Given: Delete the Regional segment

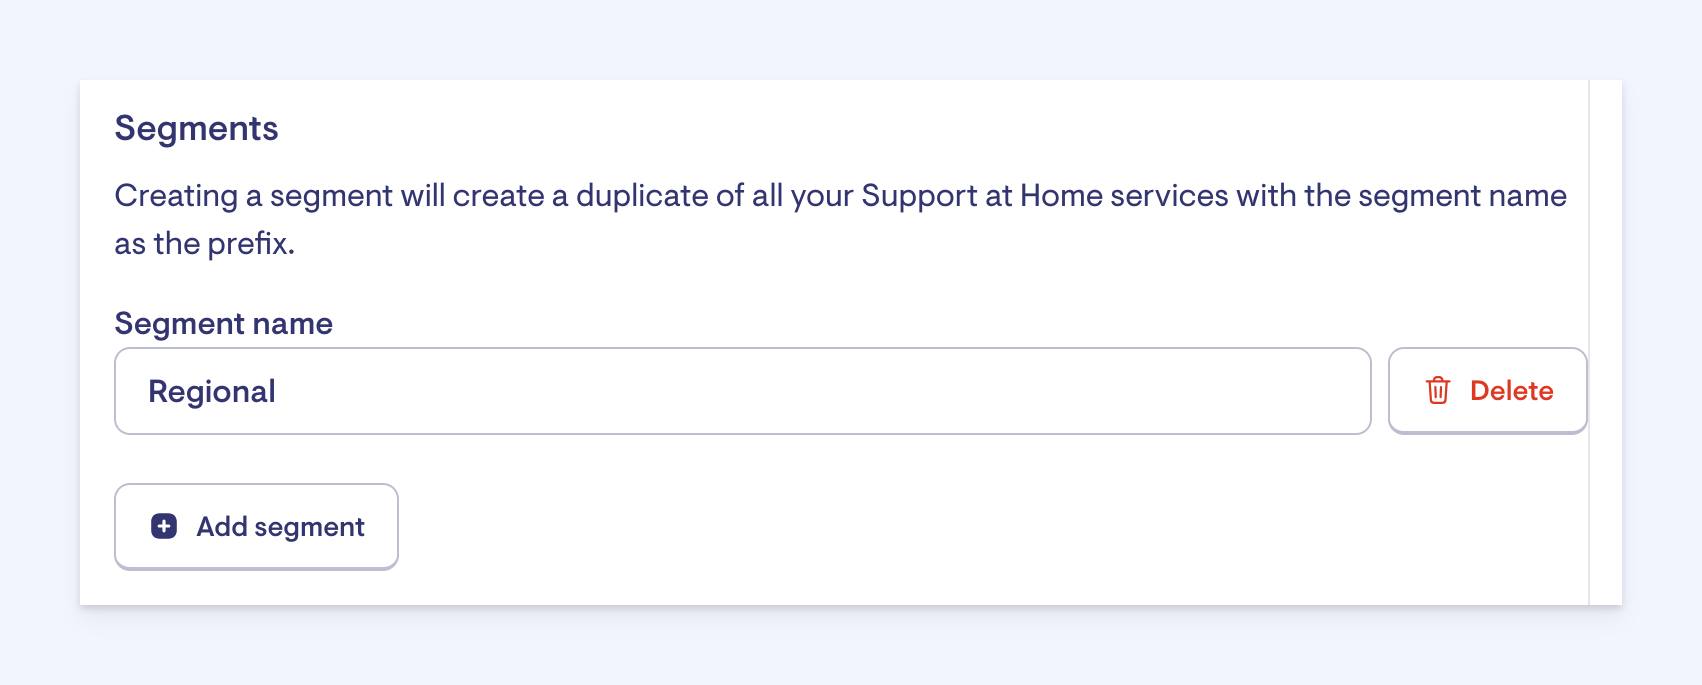Looking at the screenshot, I should (1487, 391).
